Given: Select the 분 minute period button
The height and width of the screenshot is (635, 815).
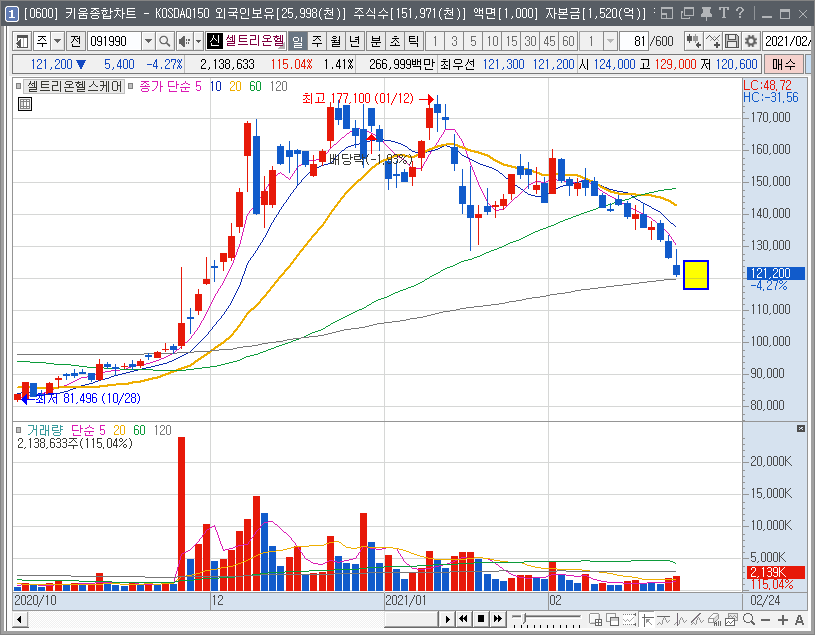Looking at the screenshot, I should coord(375,41).
